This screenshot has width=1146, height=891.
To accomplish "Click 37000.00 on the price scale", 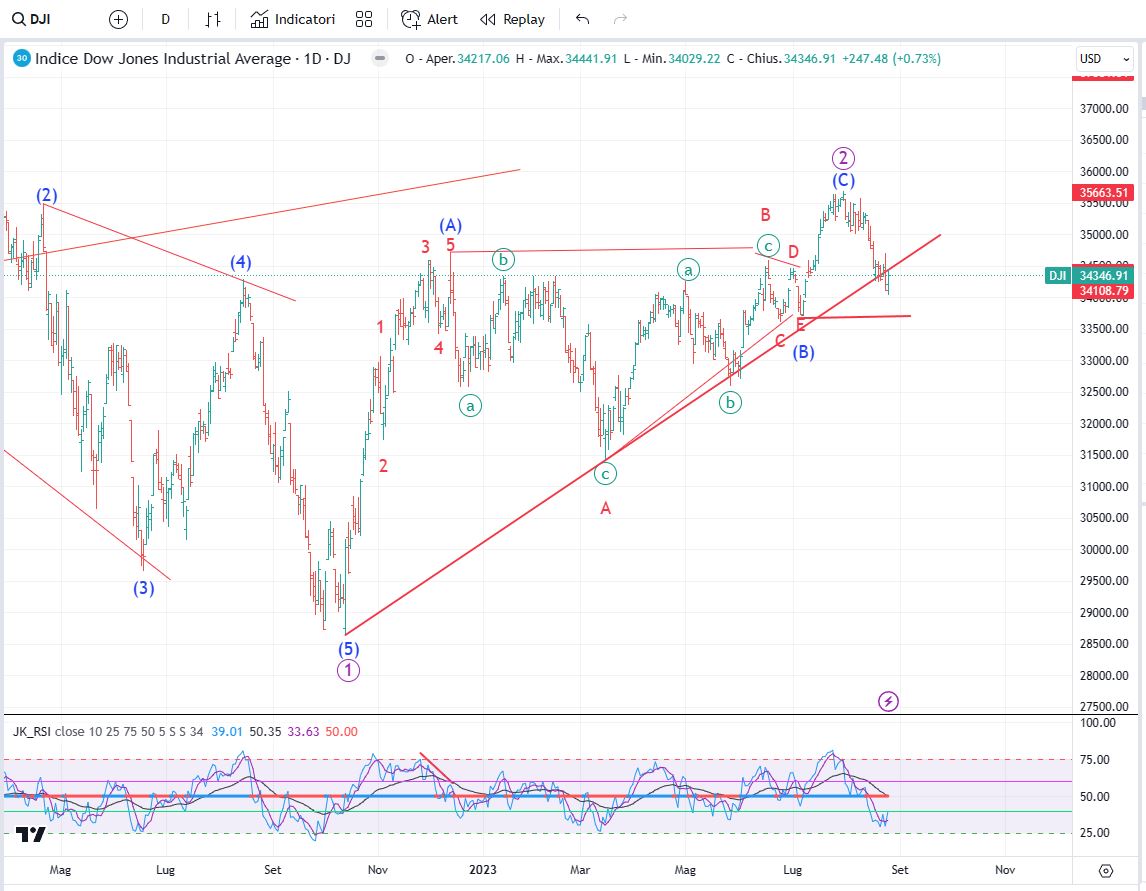I will tap(1104, 109).
